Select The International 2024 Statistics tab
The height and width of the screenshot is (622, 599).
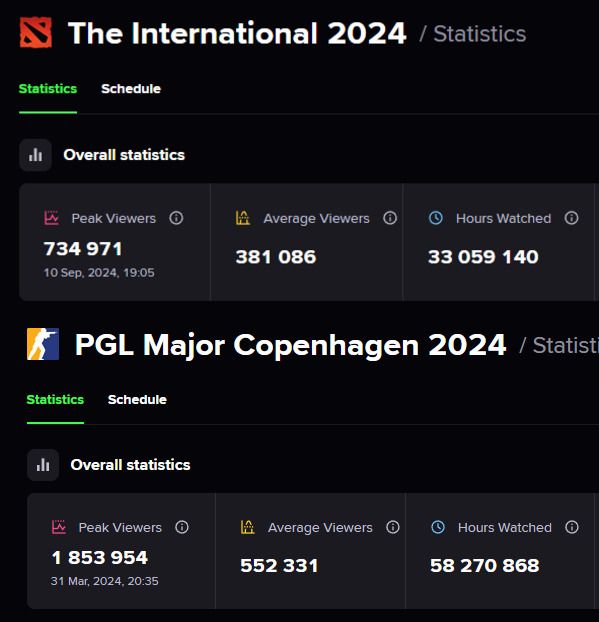coord(48,89)
